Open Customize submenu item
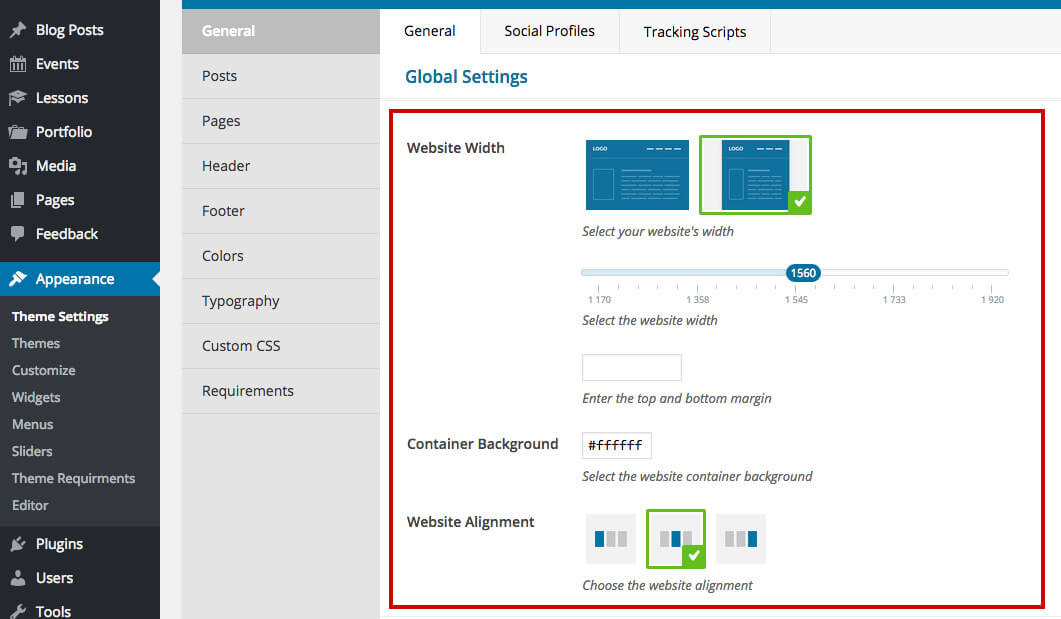The image size is (1061, 619). coord(43,370)
